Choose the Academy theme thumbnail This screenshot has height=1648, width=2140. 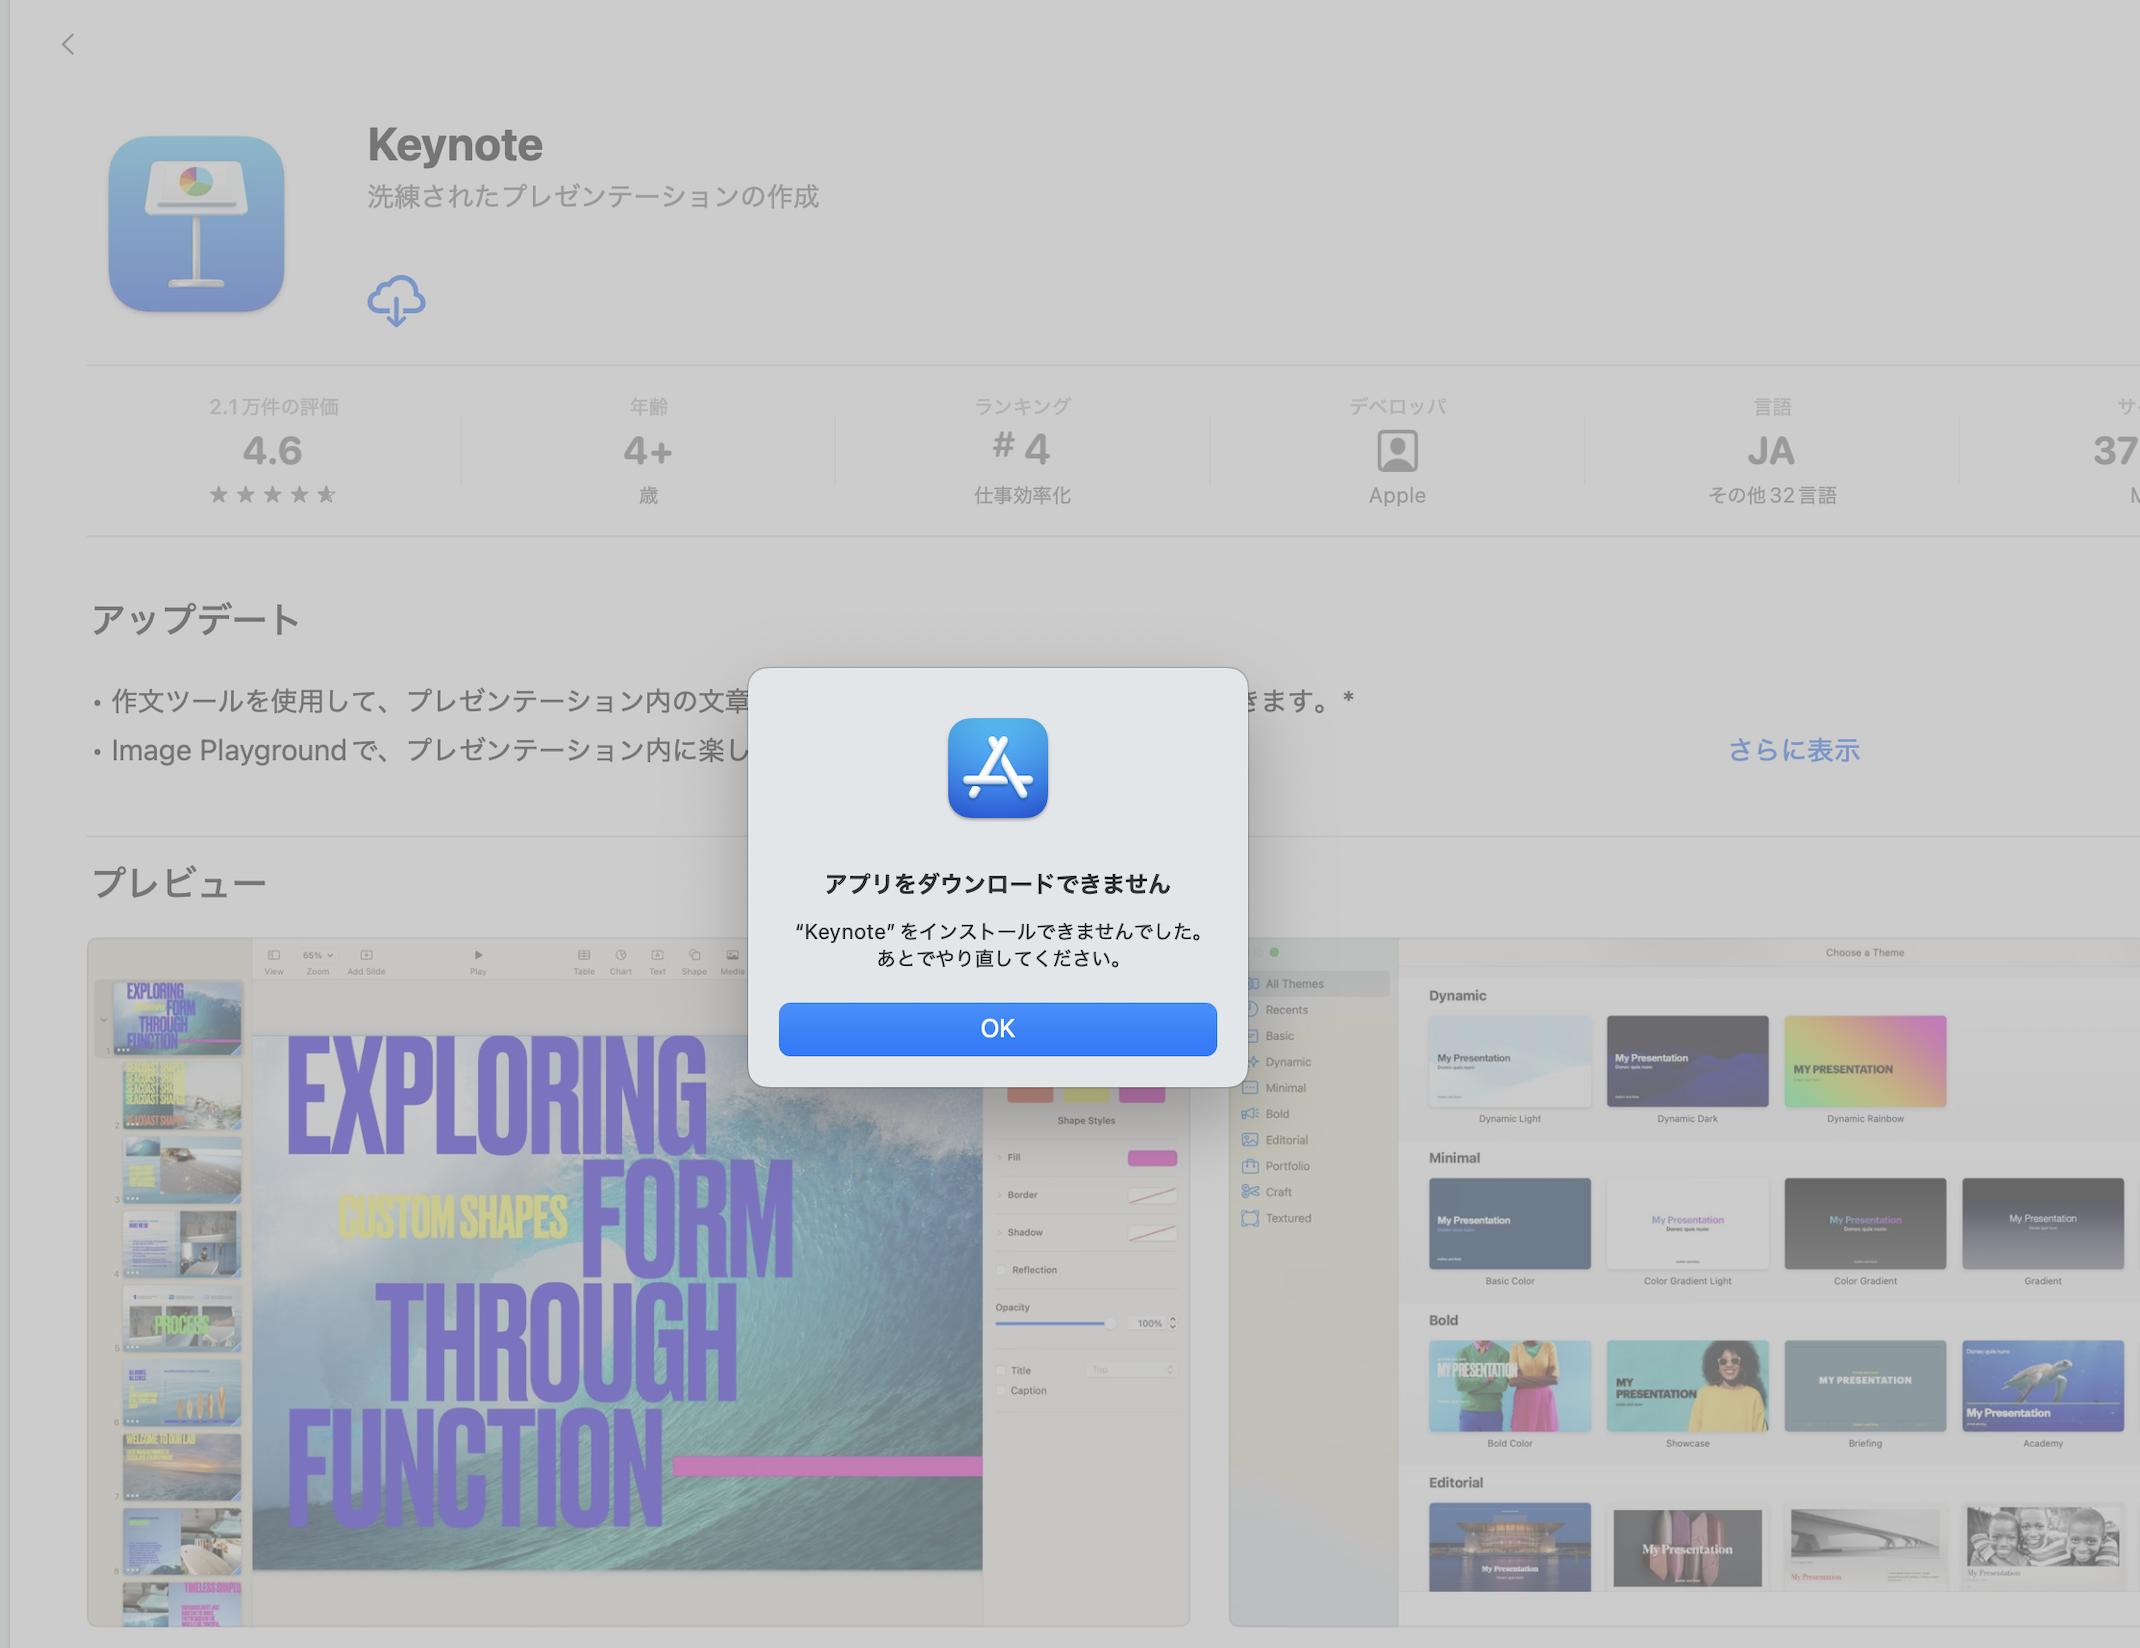tap(2043, 1386)
